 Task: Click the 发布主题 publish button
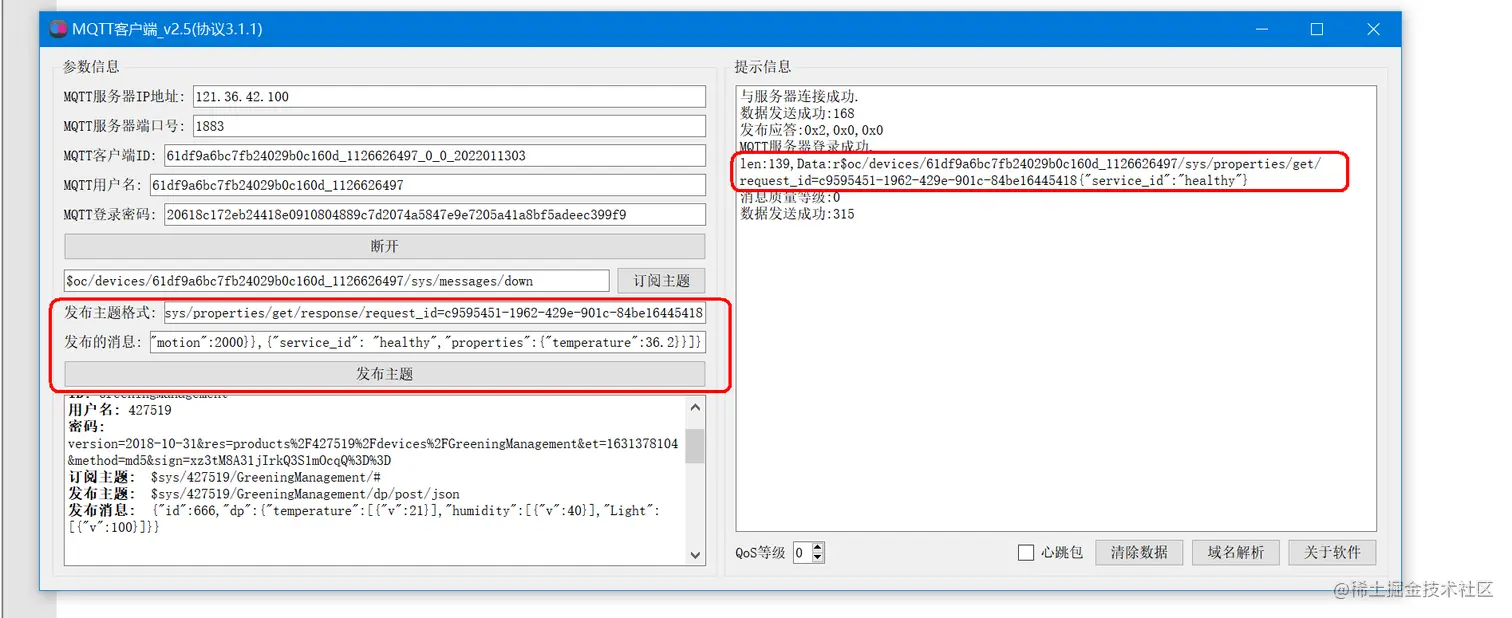(385, 374)
